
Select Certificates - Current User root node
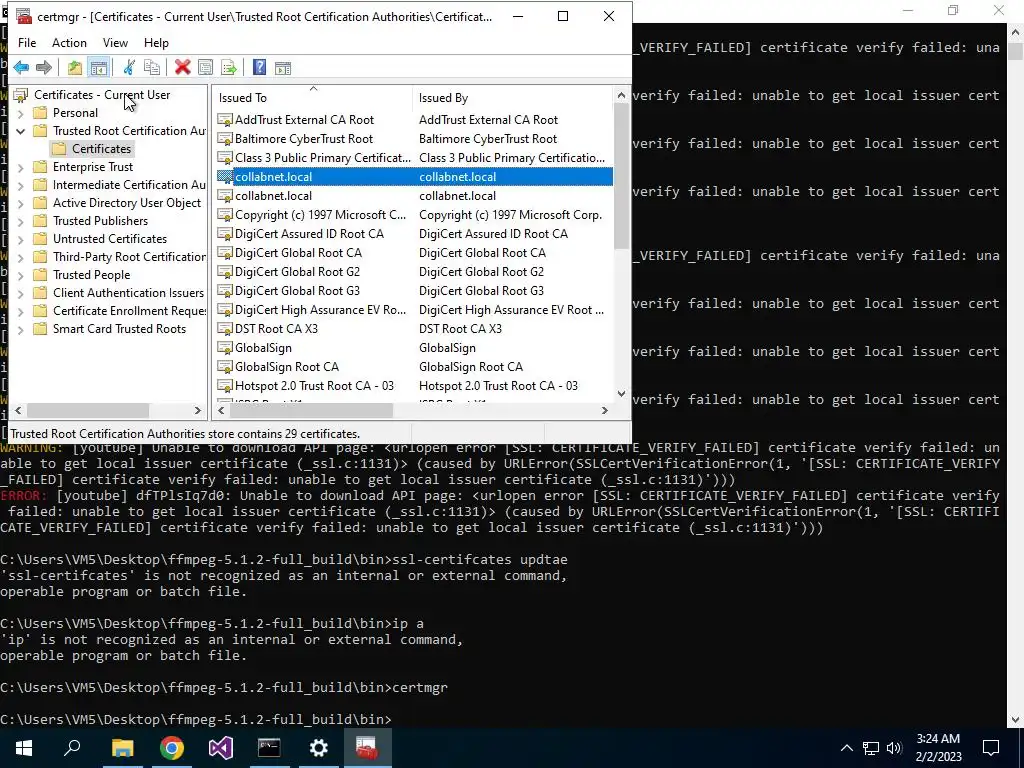[x=102, y=95]
